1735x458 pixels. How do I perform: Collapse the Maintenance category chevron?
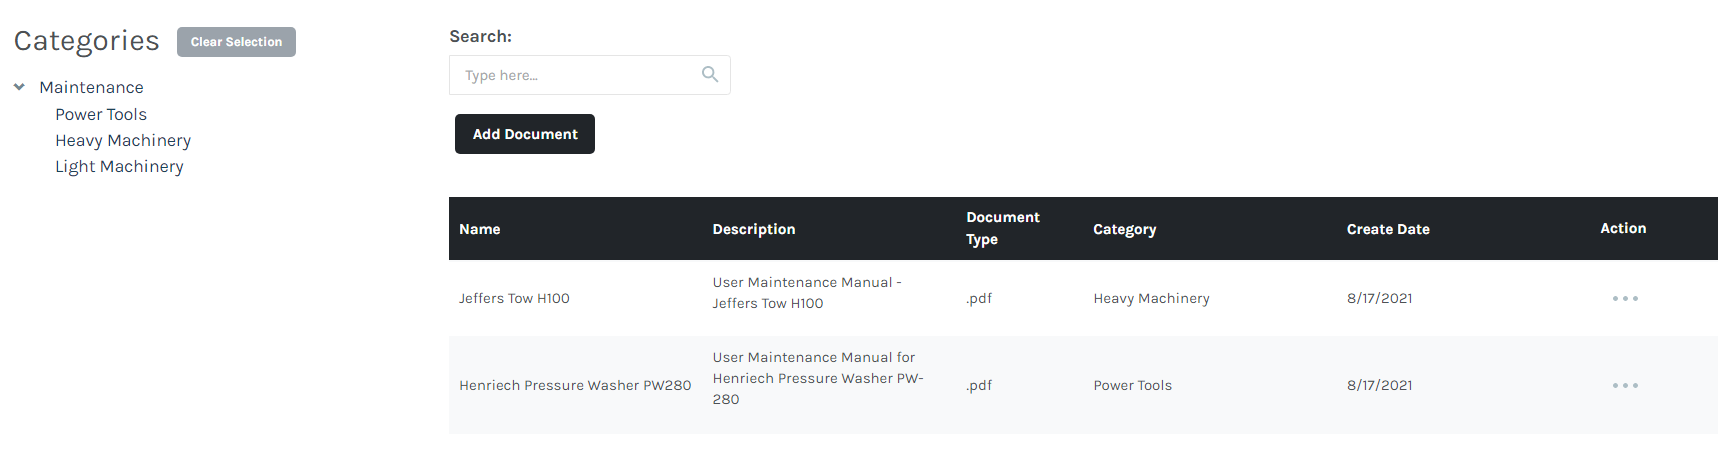tap(19, 88)
